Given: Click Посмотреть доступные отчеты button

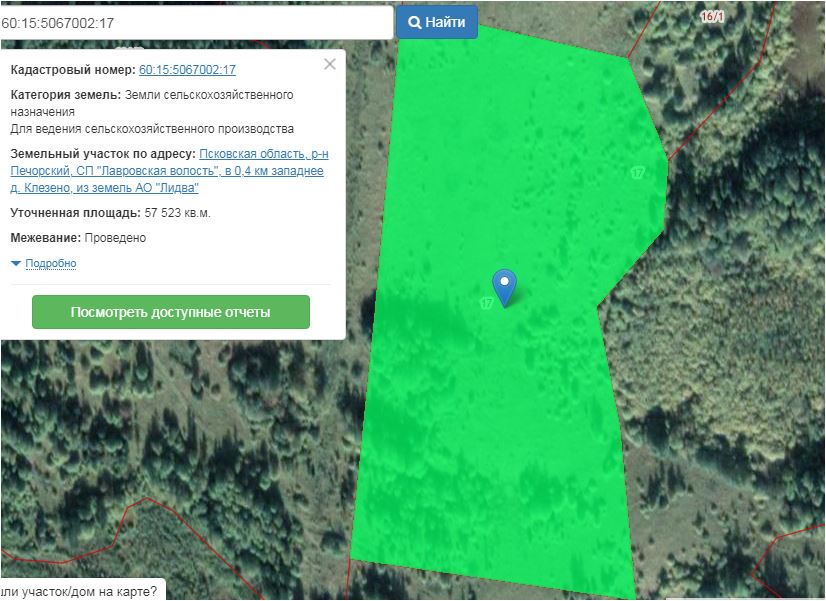Looking at the screenshot, I should [x=171, y=312].
